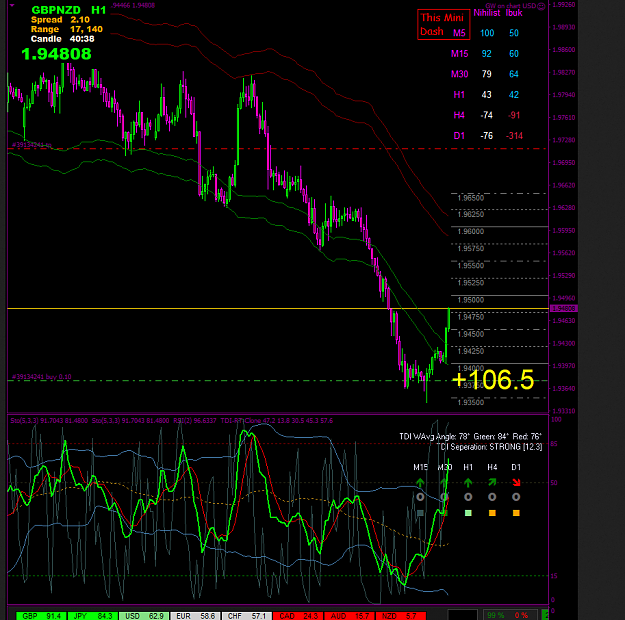Click the Spread 2.10 readout

click(60, 20)
